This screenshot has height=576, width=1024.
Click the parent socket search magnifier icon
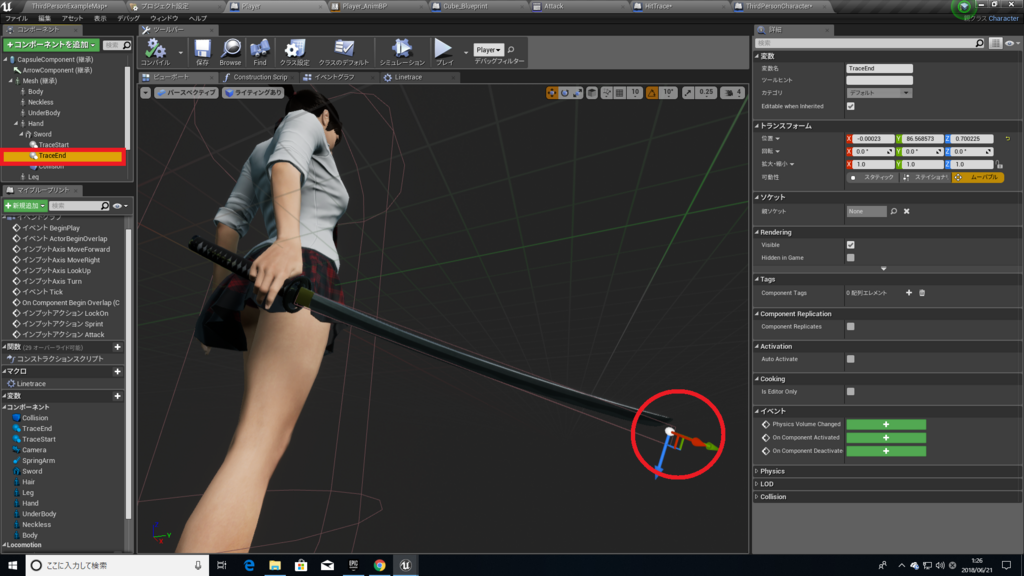click(894, 212)
